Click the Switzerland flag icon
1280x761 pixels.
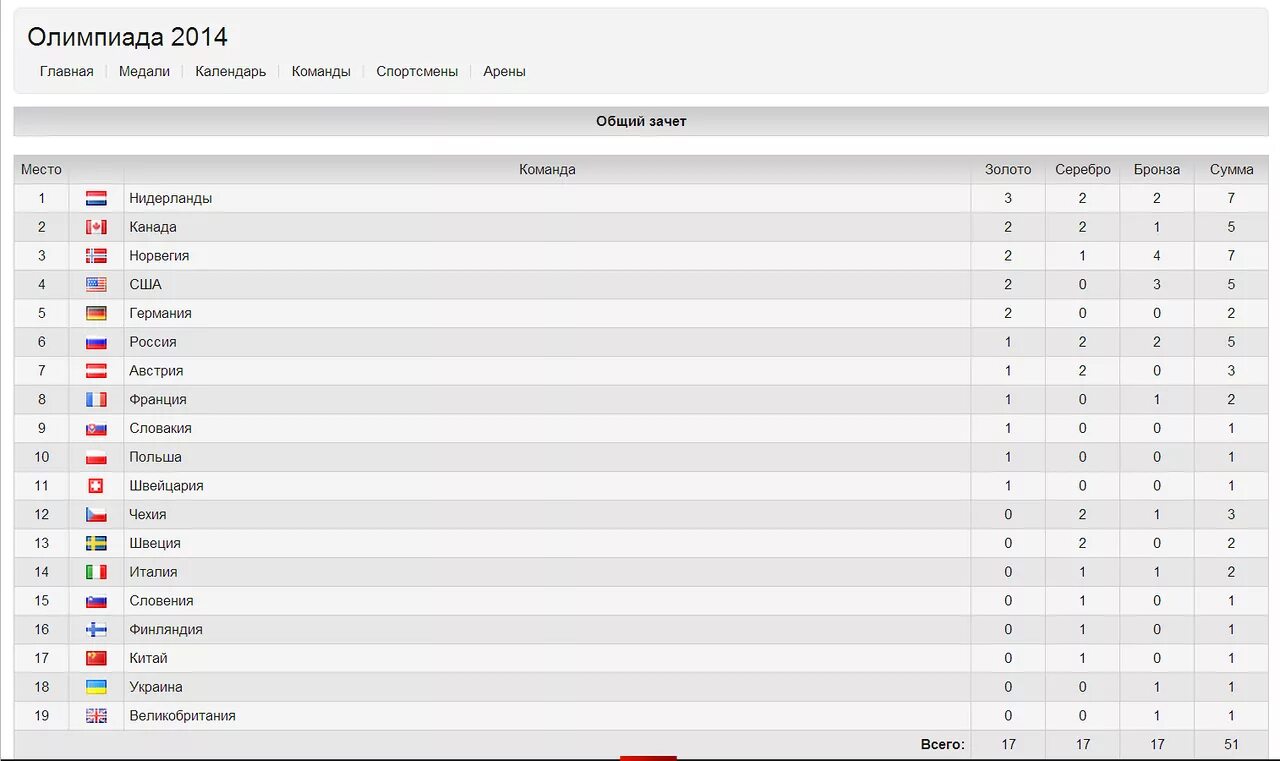click(96, 486)
